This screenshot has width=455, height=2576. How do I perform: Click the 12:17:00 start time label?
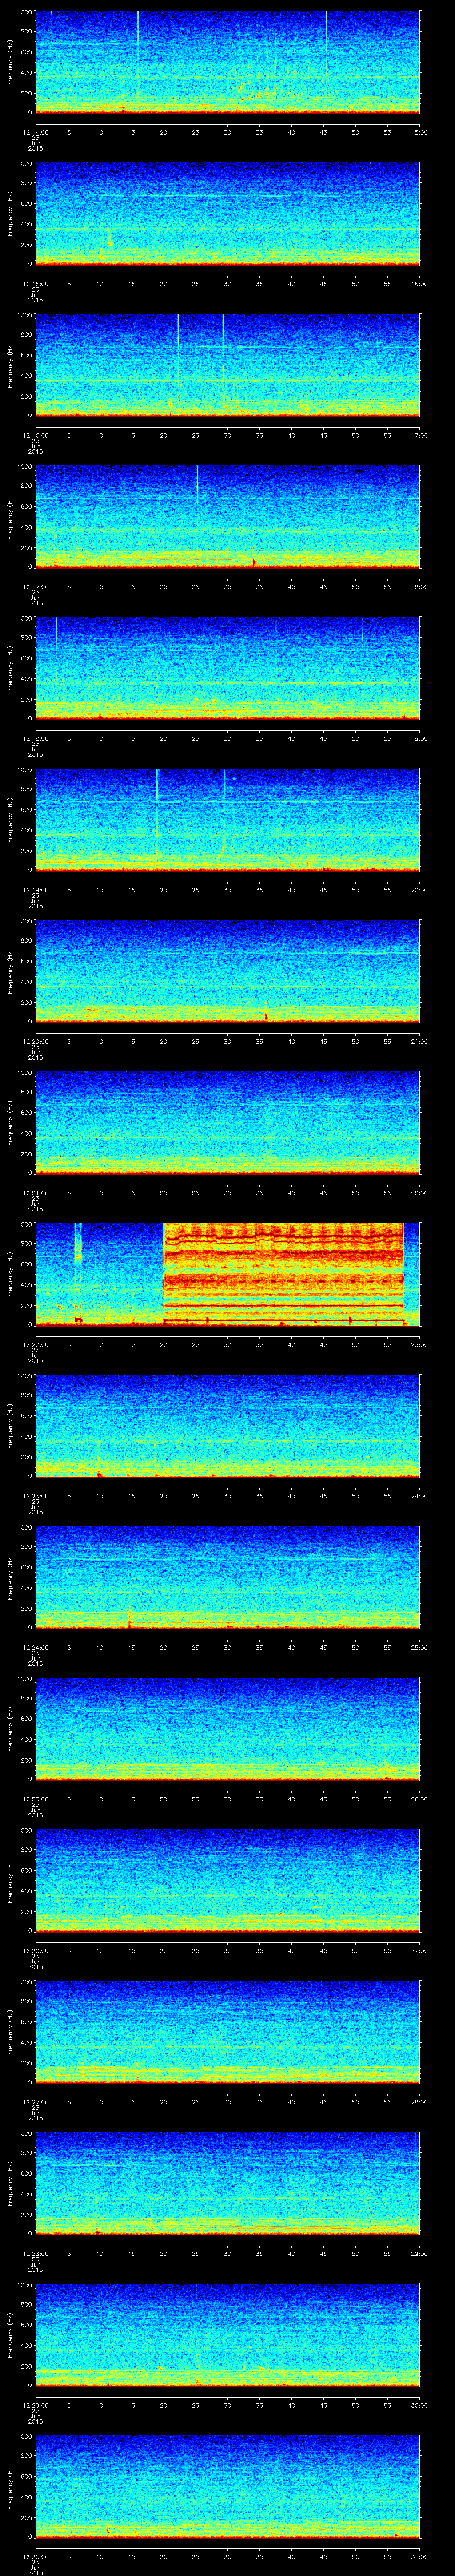(x=36, y=586)
